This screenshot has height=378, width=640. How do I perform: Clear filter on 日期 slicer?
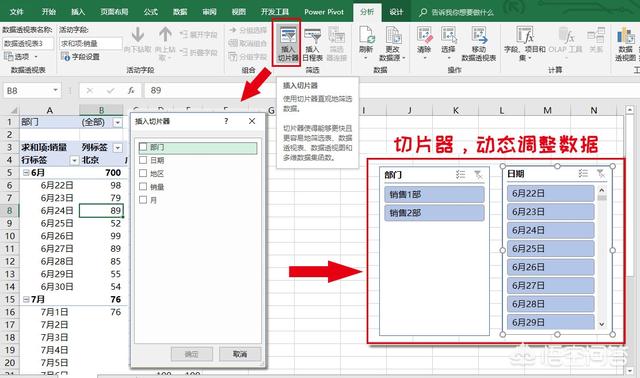click(601, 173)
